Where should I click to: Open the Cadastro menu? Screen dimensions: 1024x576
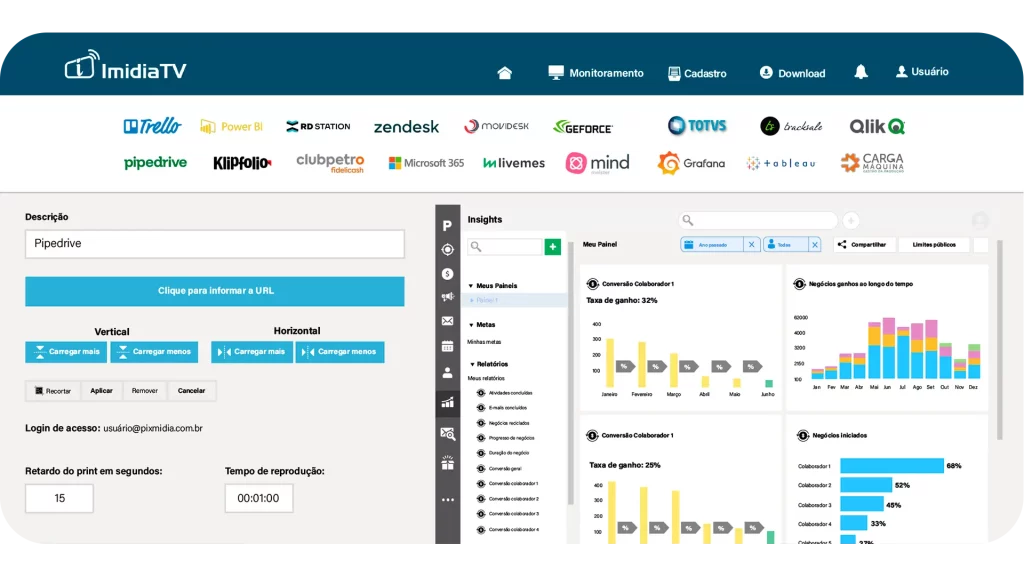point(697,73)
